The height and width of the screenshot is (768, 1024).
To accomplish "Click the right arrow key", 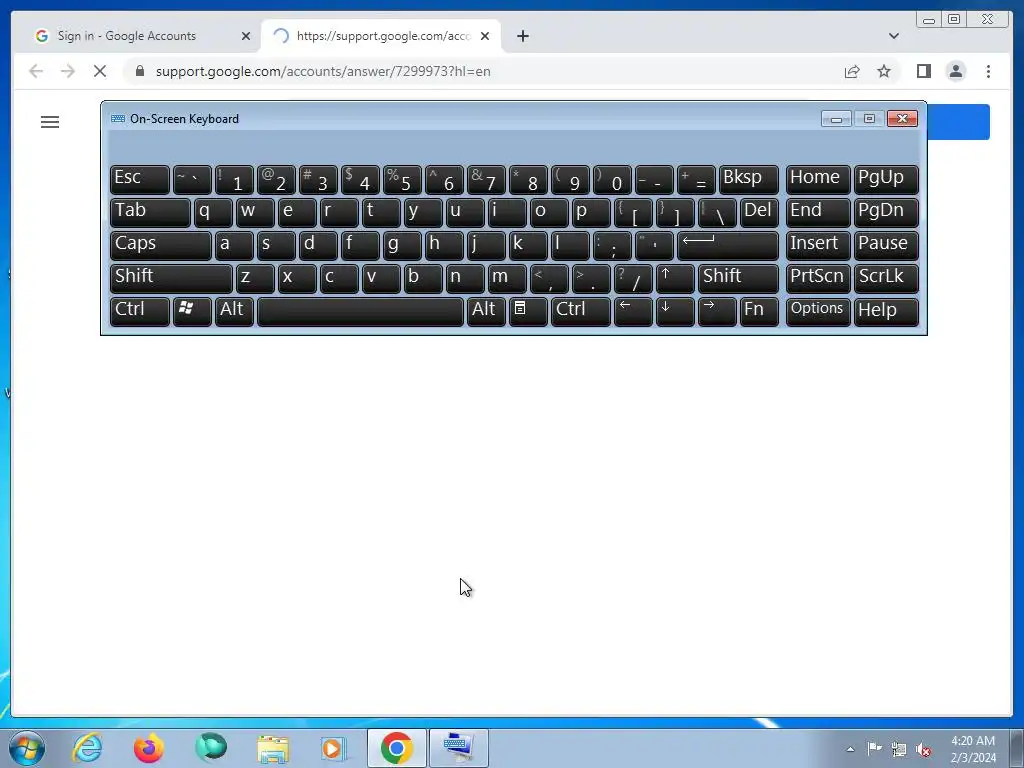I will click(716, 311).
